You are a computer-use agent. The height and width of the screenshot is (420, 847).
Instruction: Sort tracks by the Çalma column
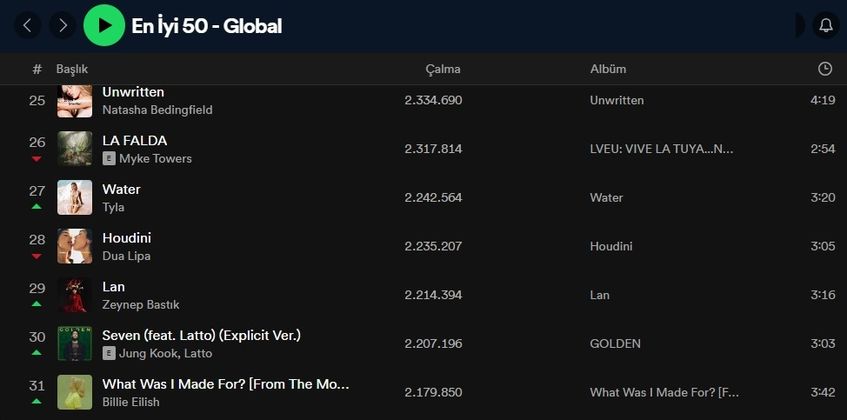pyautogui.click(x=443, y=69)
